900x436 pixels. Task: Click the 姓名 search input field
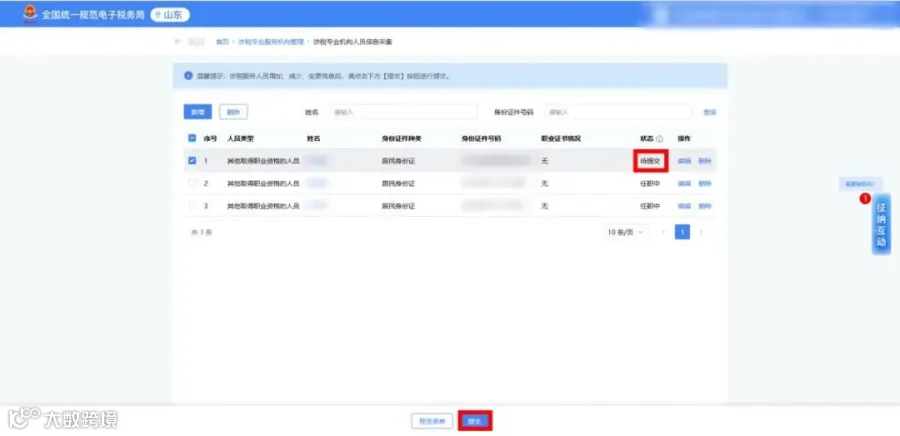coord(404,112)
